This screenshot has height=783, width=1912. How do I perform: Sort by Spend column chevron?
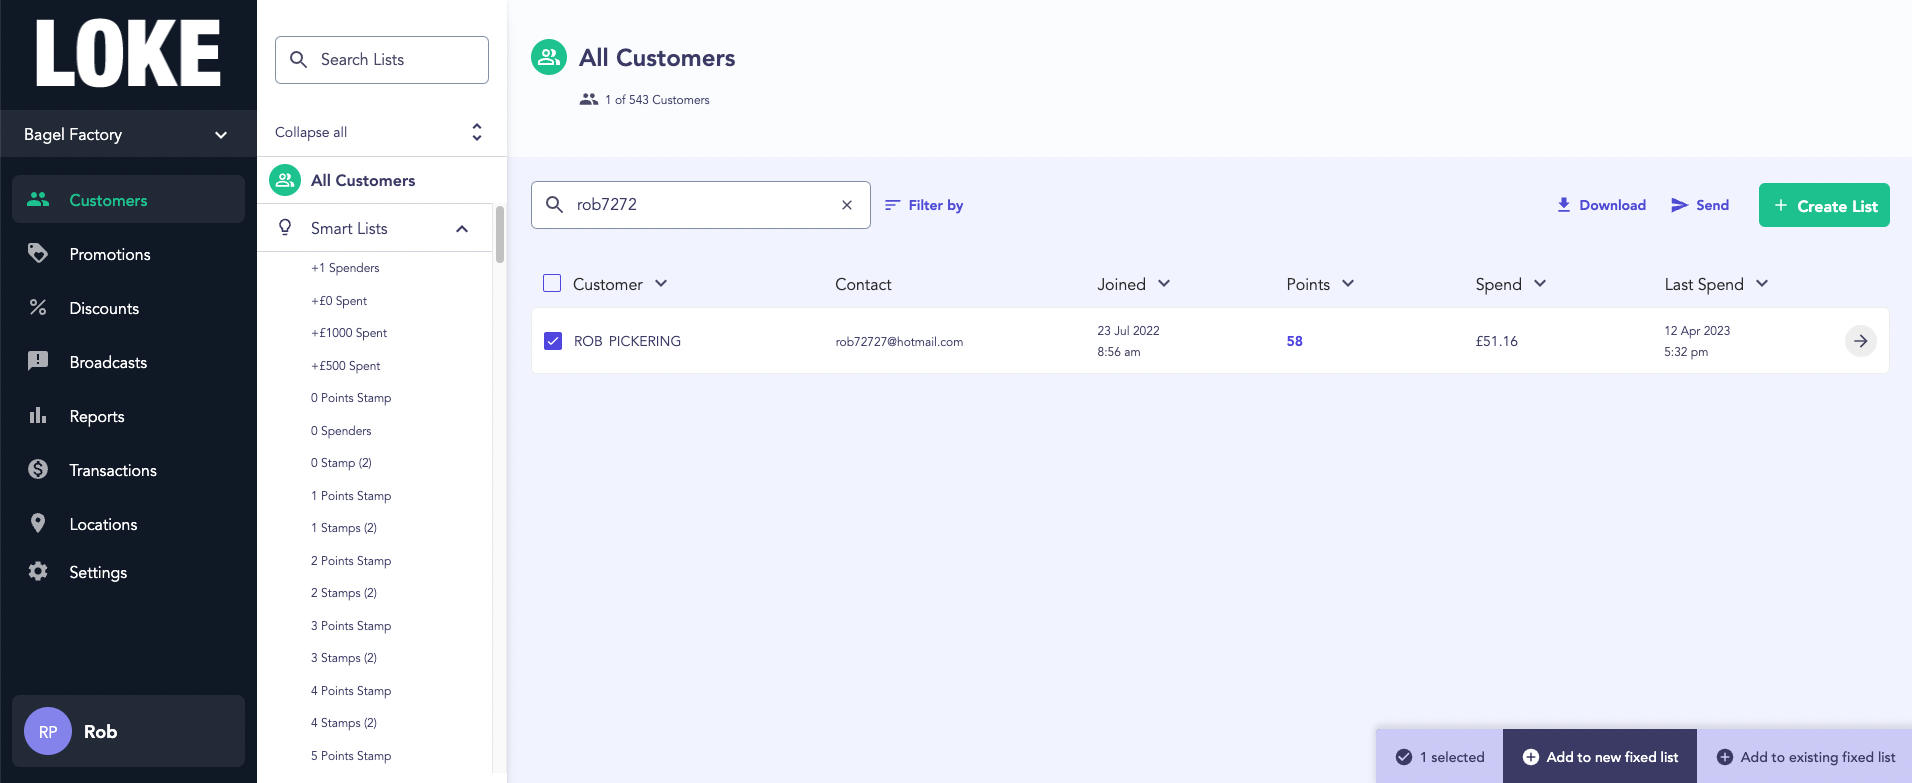pyautogui.click(x=1540, y=283)
